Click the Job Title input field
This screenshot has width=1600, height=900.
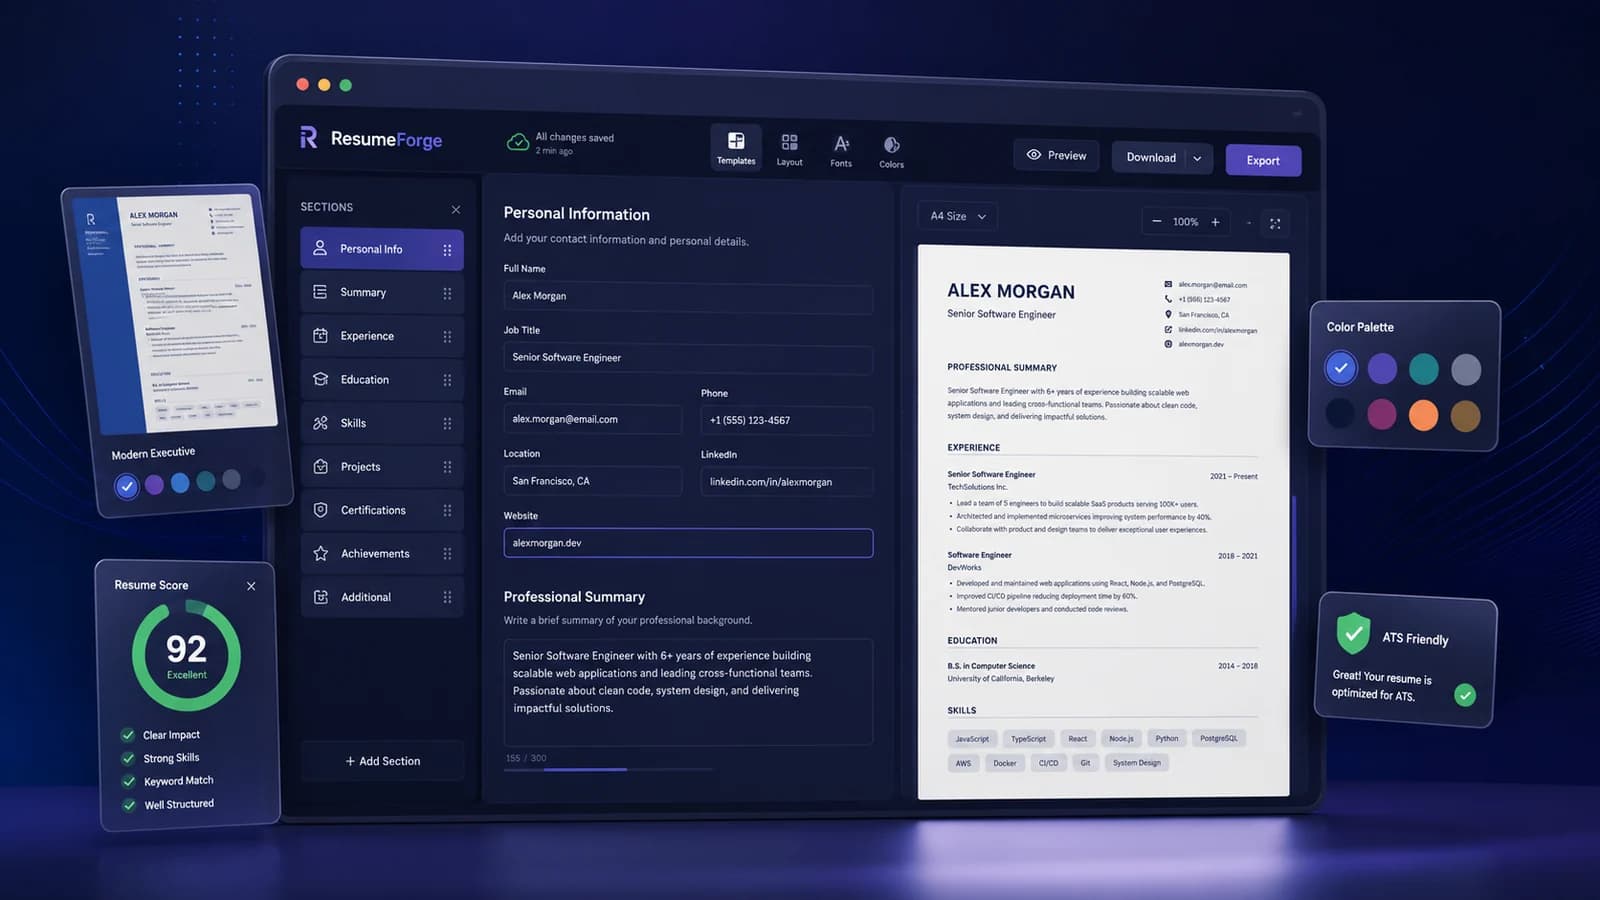[688, 358]
